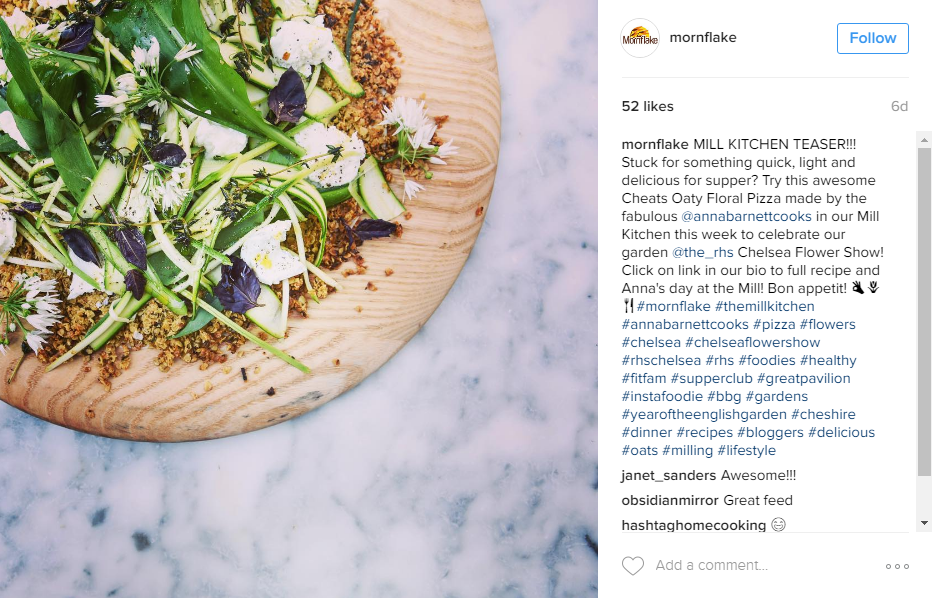Open obsidianmirror commenter profile
932x598 pixels.
(670, 501)
